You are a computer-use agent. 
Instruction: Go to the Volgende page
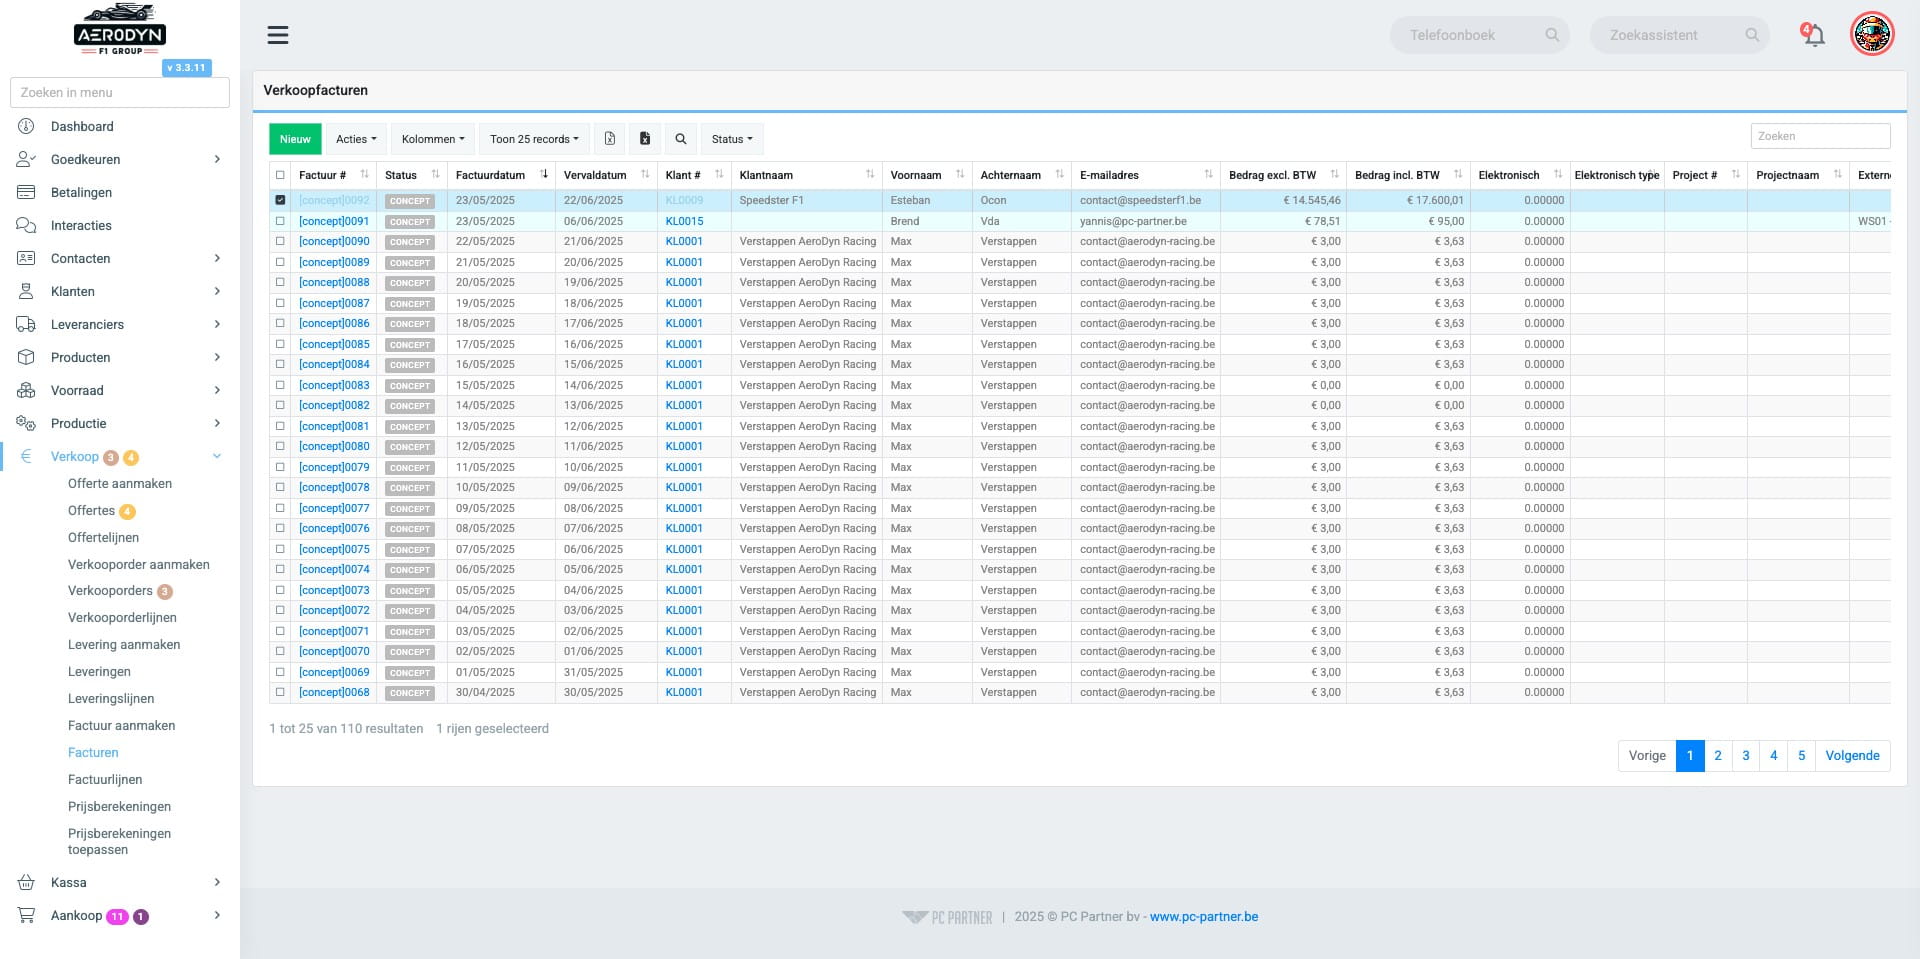pyautogui.click(x=1852, y=756)
